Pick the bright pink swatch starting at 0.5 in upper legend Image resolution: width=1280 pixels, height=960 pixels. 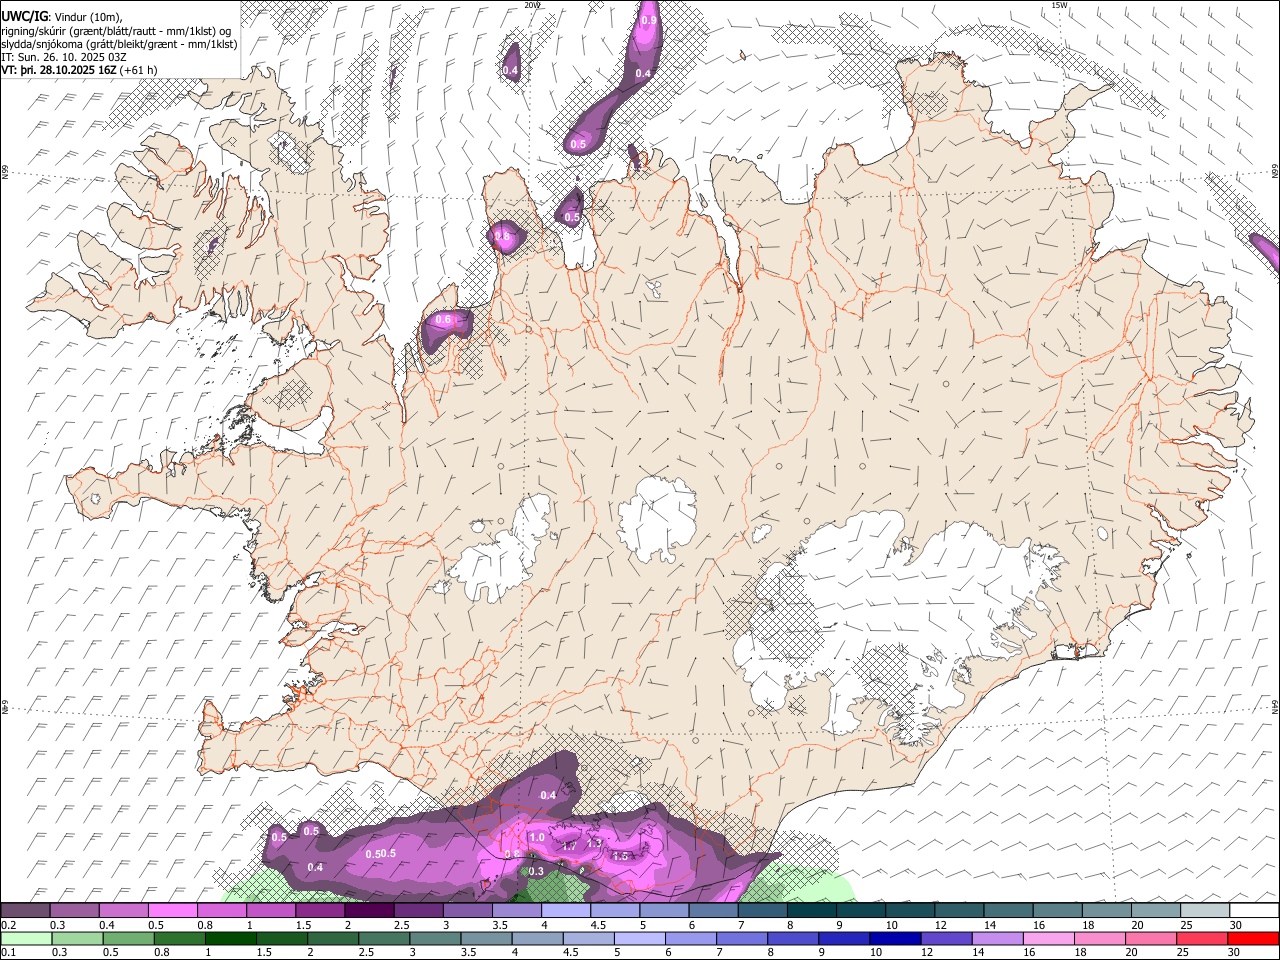[x=172, y=911]
